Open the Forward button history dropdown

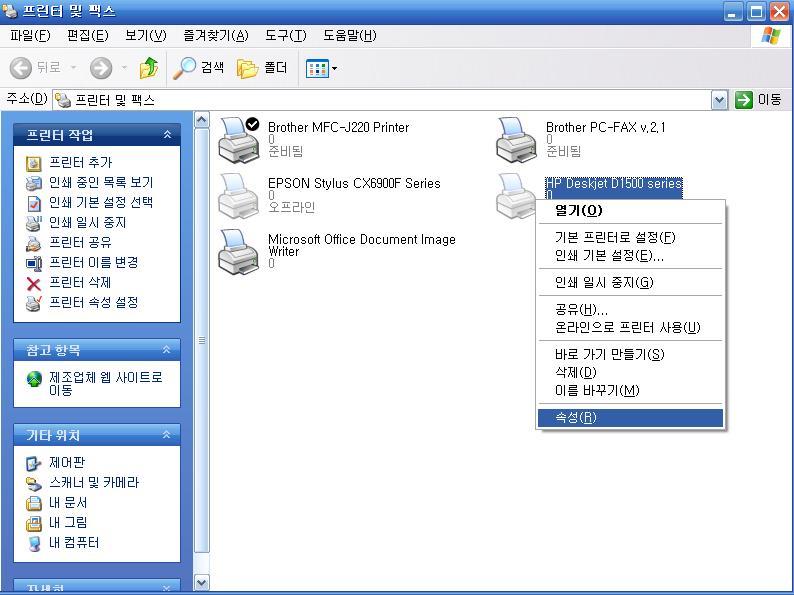click(124, 67)
